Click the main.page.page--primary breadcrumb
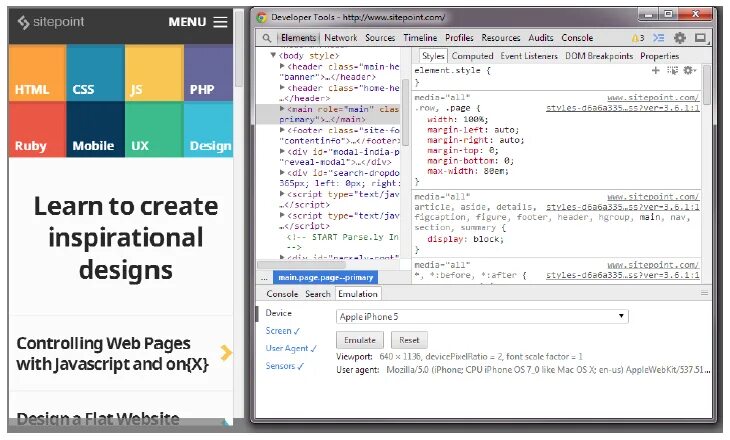The width and height of the screenshot is (730, 440). point(325,278)
